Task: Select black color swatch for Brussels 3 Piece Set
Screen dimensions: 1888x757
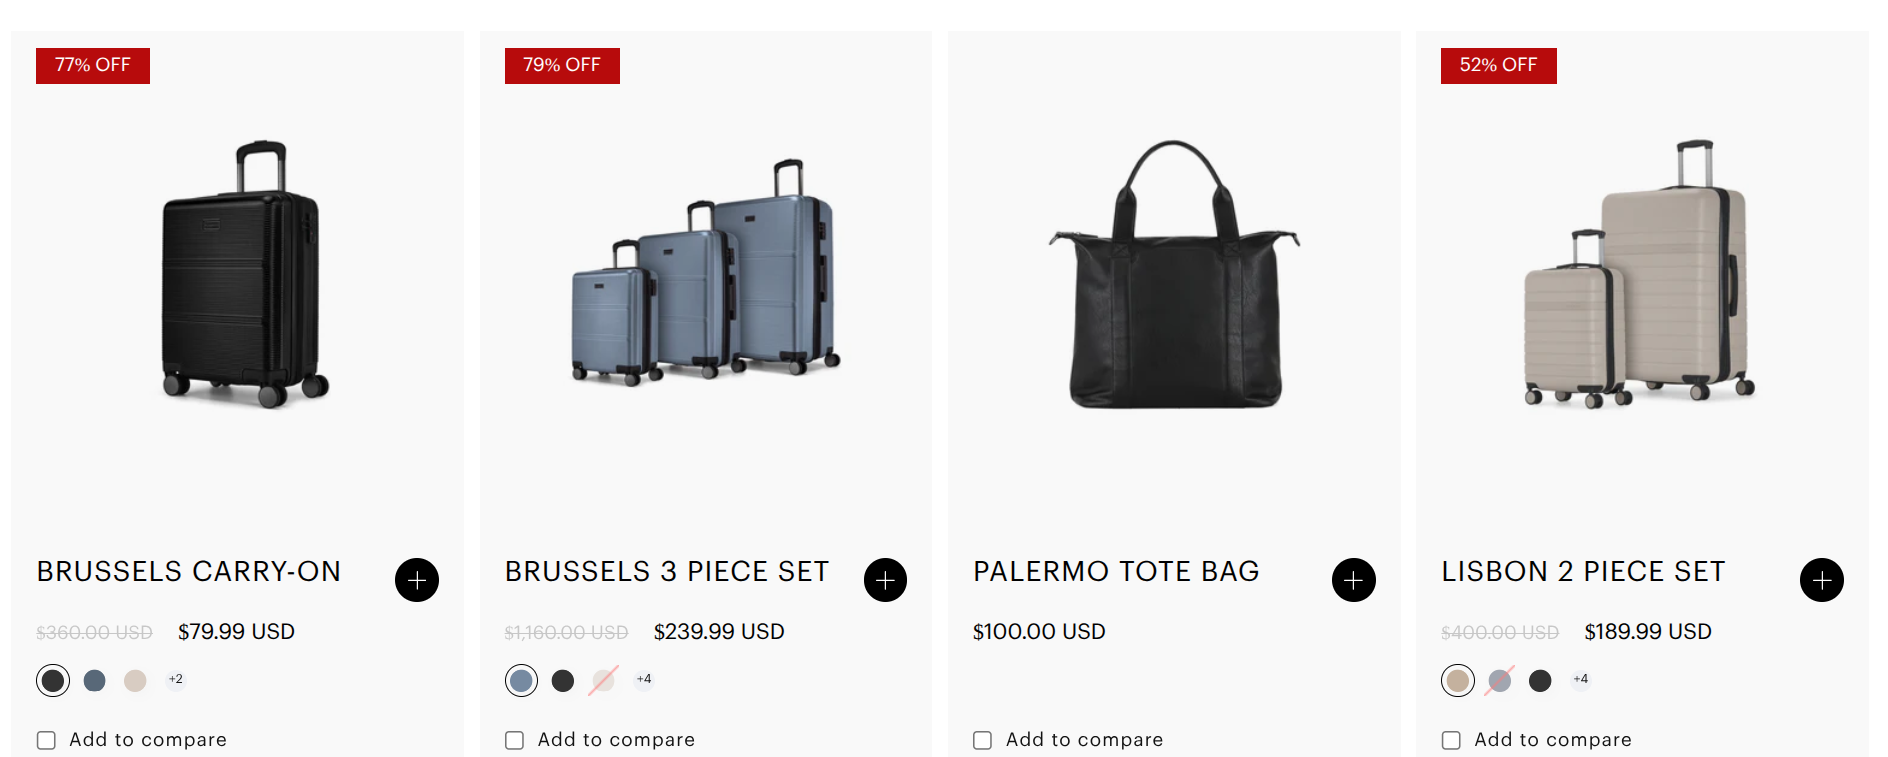Action: 563,681
